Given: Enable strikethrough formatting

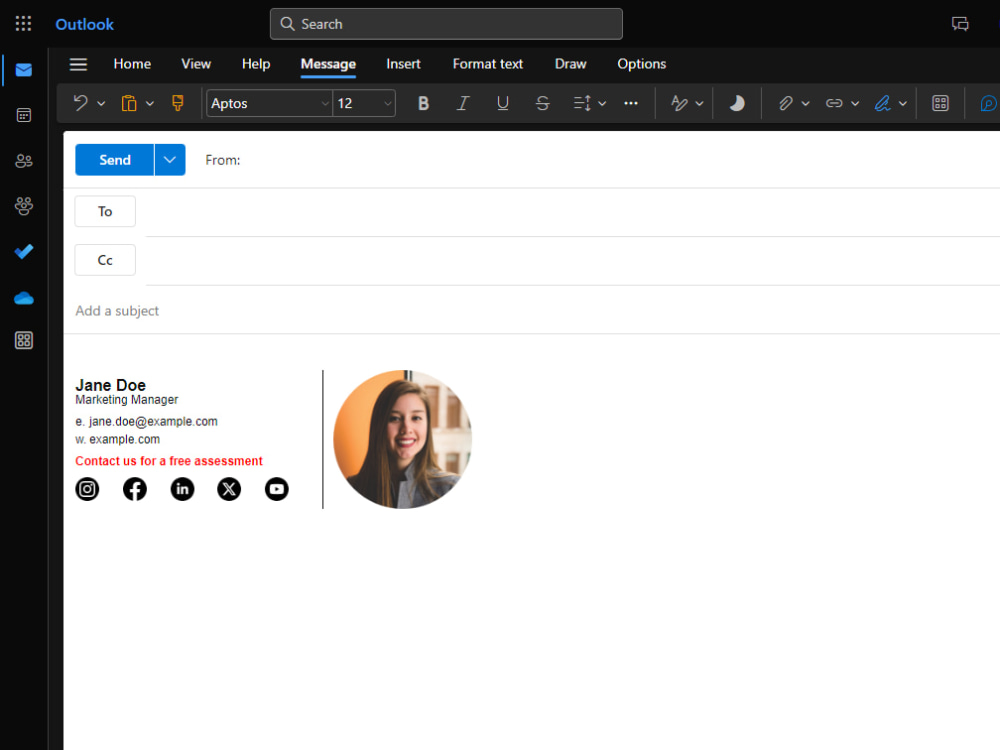Looking at the screenshot, I should click(x=543, y=103).
